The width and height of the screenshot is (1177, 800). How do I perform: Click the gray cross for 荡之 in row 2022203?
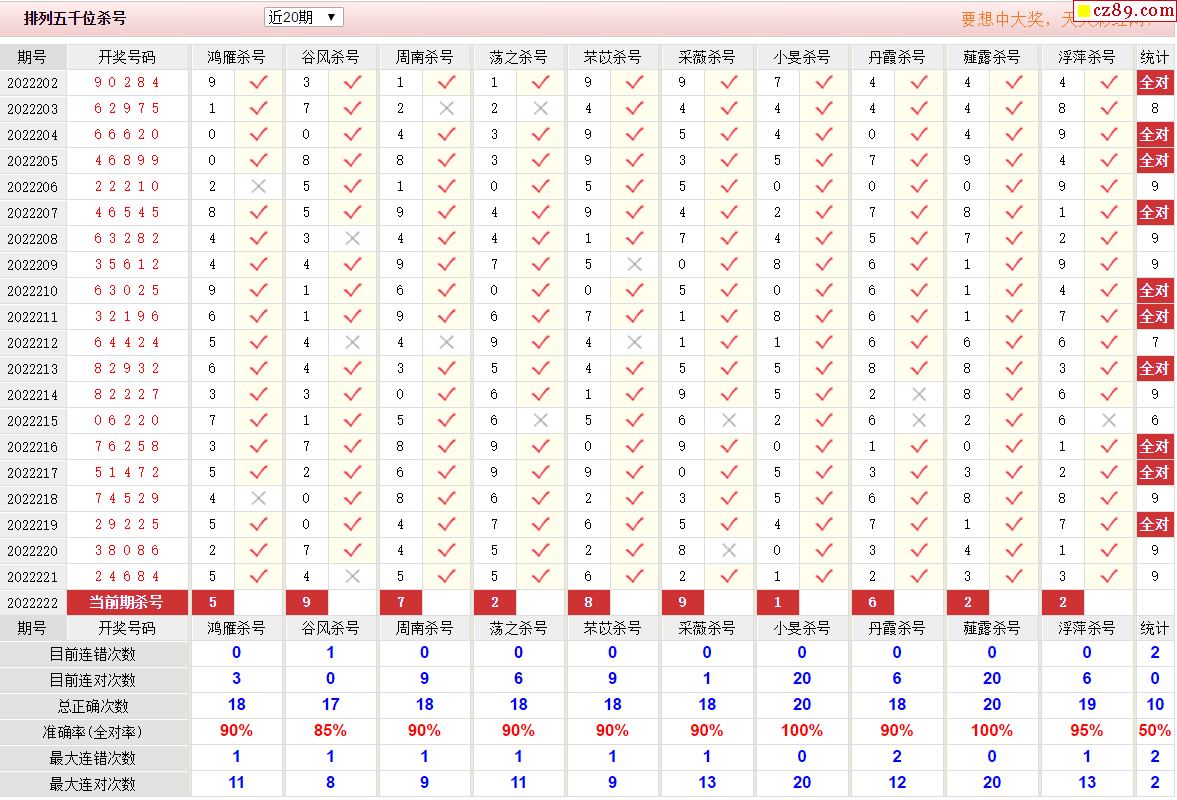540,109
